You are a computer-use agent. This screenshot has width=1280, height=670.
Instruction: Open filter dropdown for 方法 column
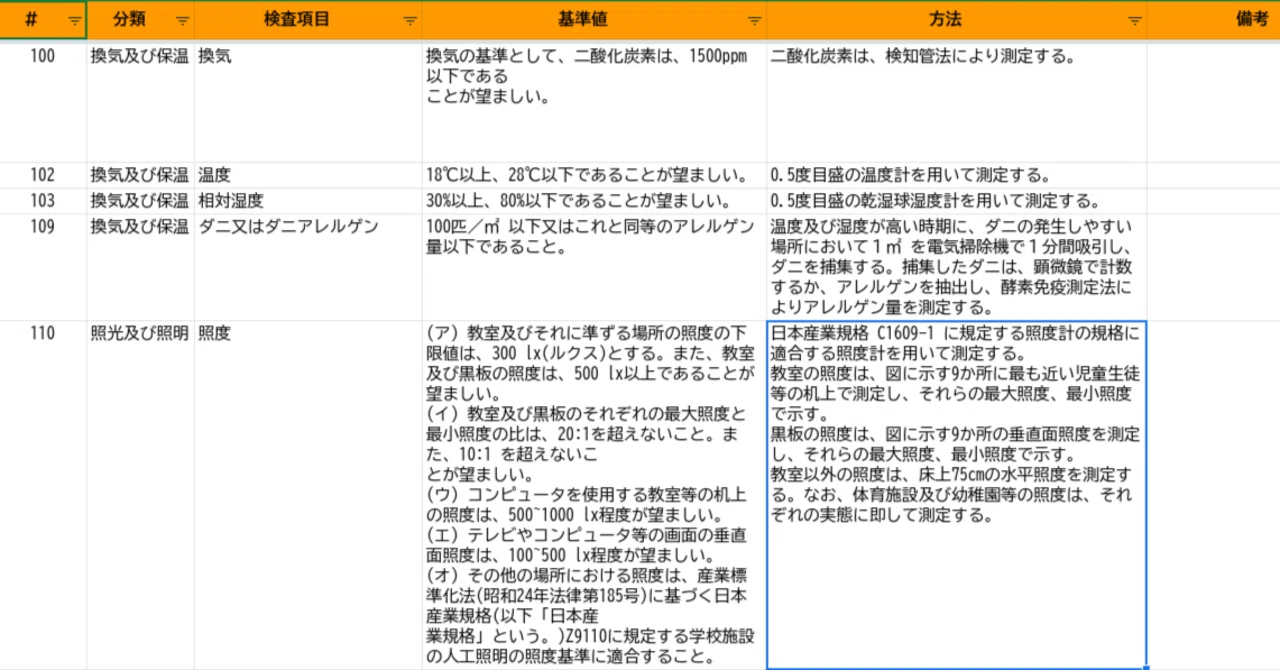coord(1134,20)
